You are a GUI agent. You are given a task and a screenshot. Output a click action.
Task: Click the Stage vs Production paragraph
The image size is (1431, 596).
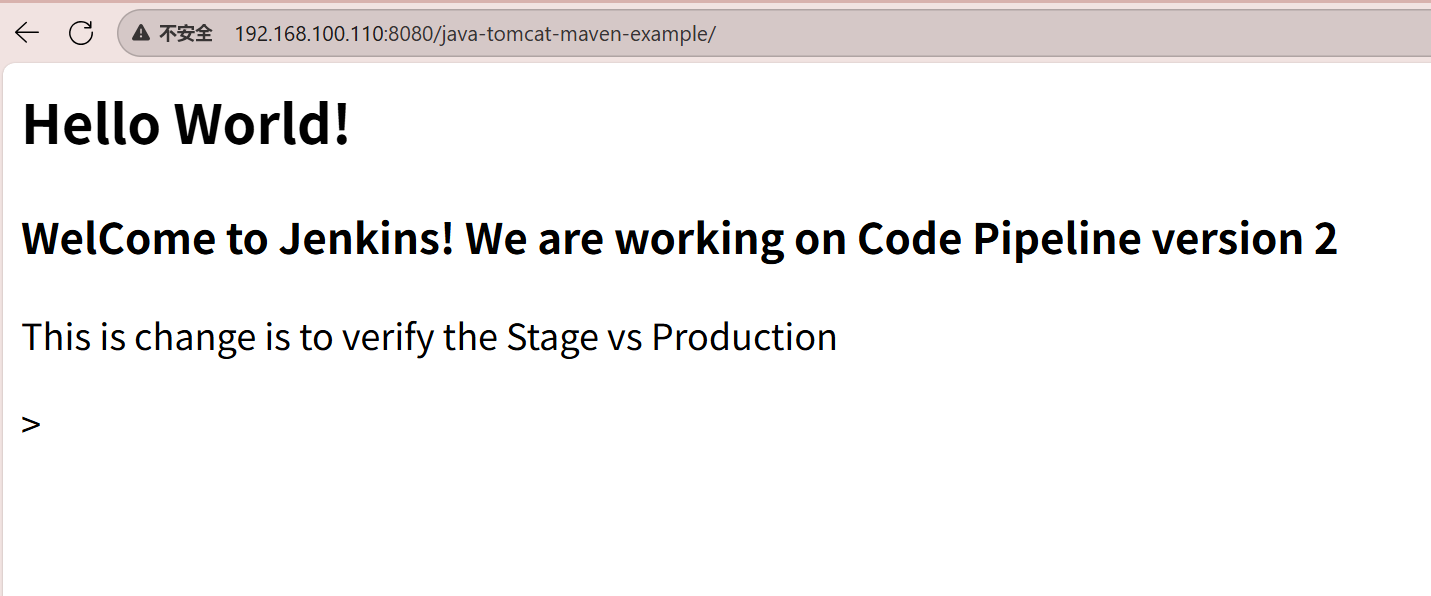tap(429, 337)
